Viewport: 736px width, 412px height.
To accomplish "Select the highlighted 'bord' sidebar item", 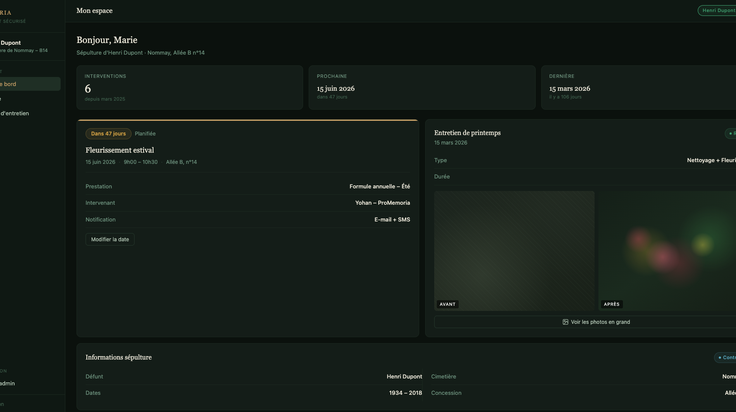I will 30,84.
